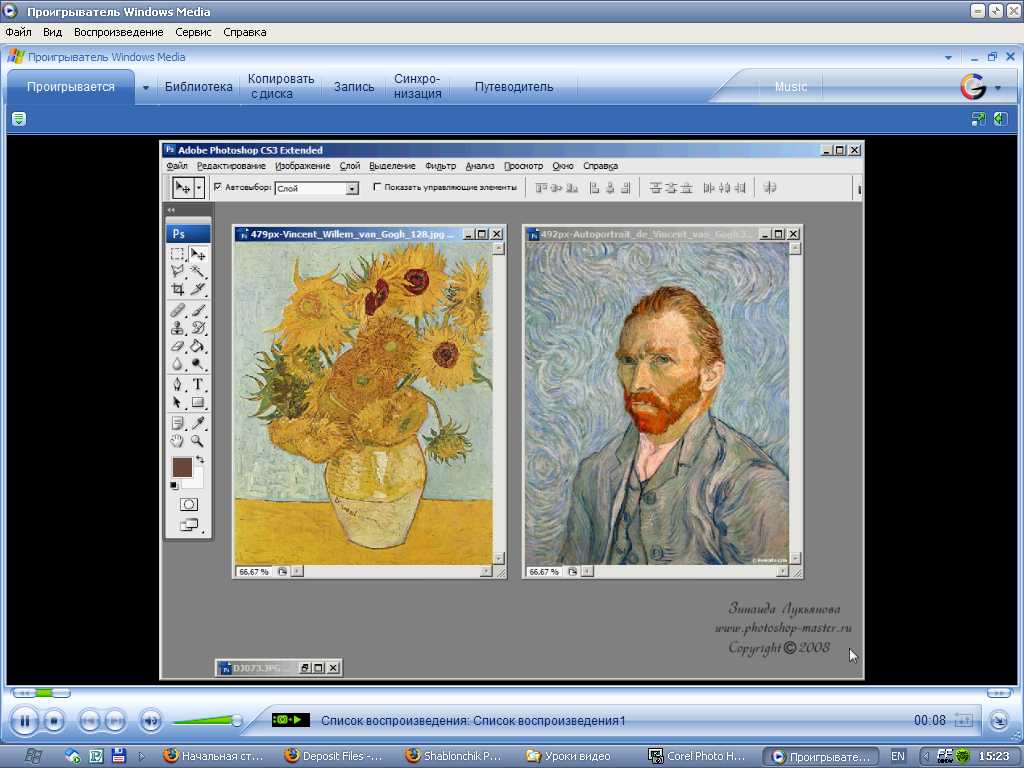Select the Polygonal Lasso tool
This screenshot has width=1024, height=768.
(x=177, y=270)
